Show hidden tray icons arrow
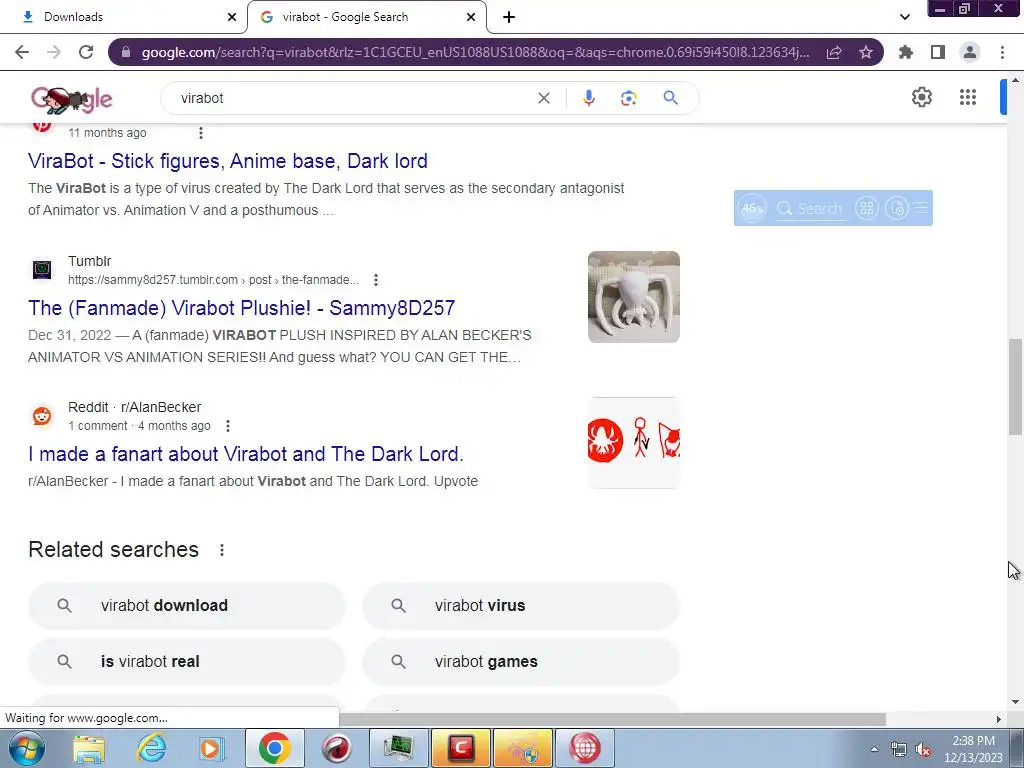1024x768 pixels. pos(874,749)
